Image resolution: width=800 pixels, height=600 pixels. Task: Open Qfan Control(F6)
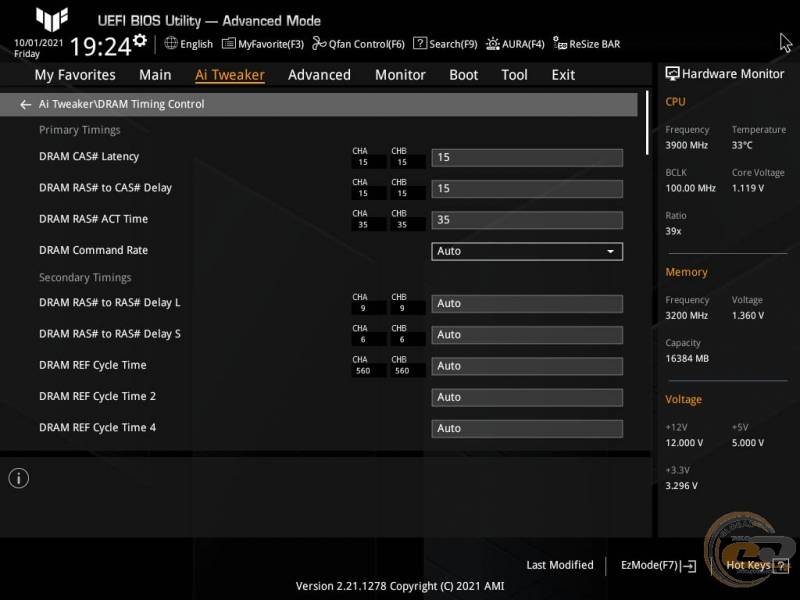[x=358, y=44]
